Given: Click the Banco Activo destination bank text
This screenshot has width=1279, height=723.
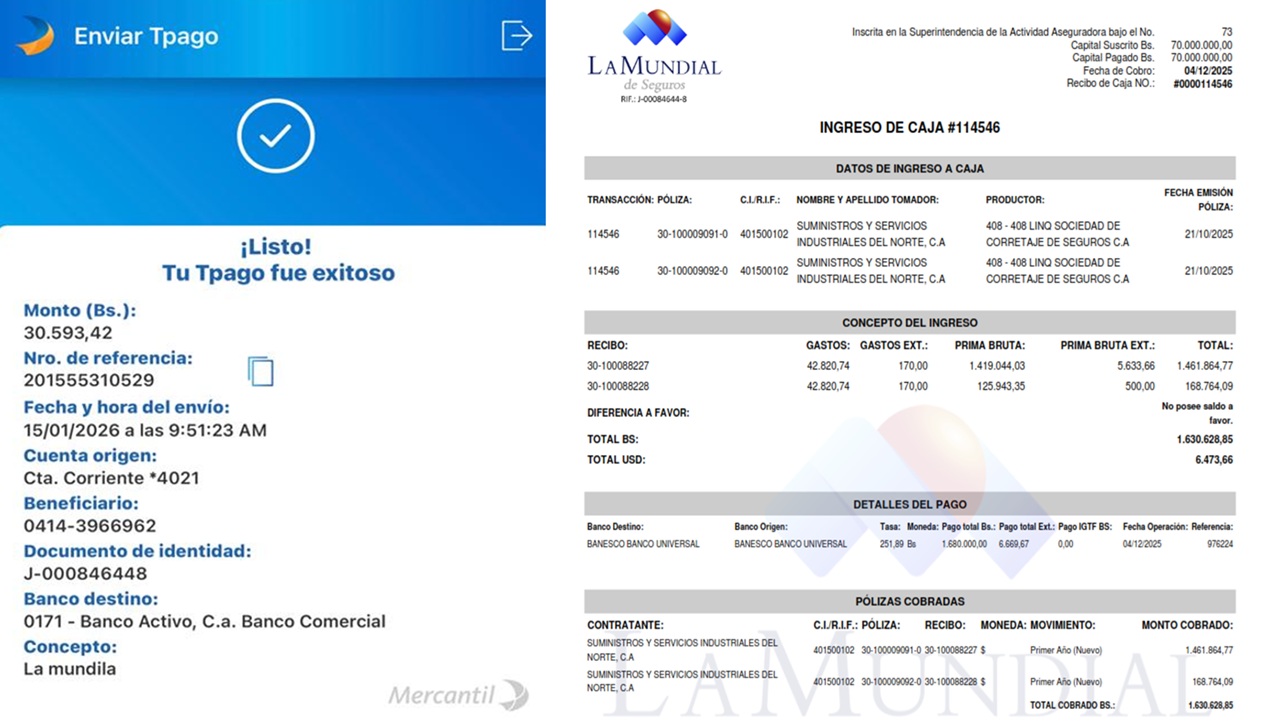Looking at the screenshot, I should [x=204, y=622].
